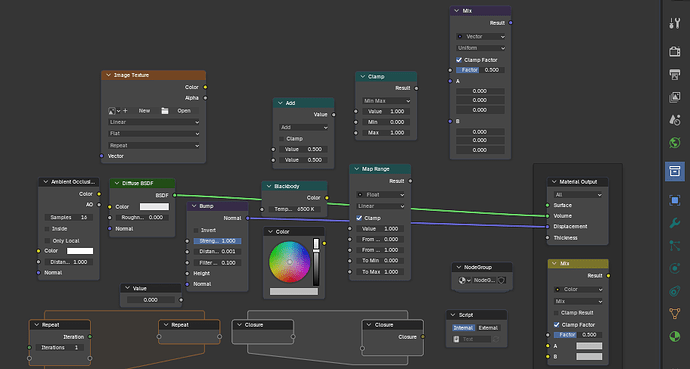Click the A color swatch in color Mix node
This screenshot has width=690, height=369.
pos(589,346)
